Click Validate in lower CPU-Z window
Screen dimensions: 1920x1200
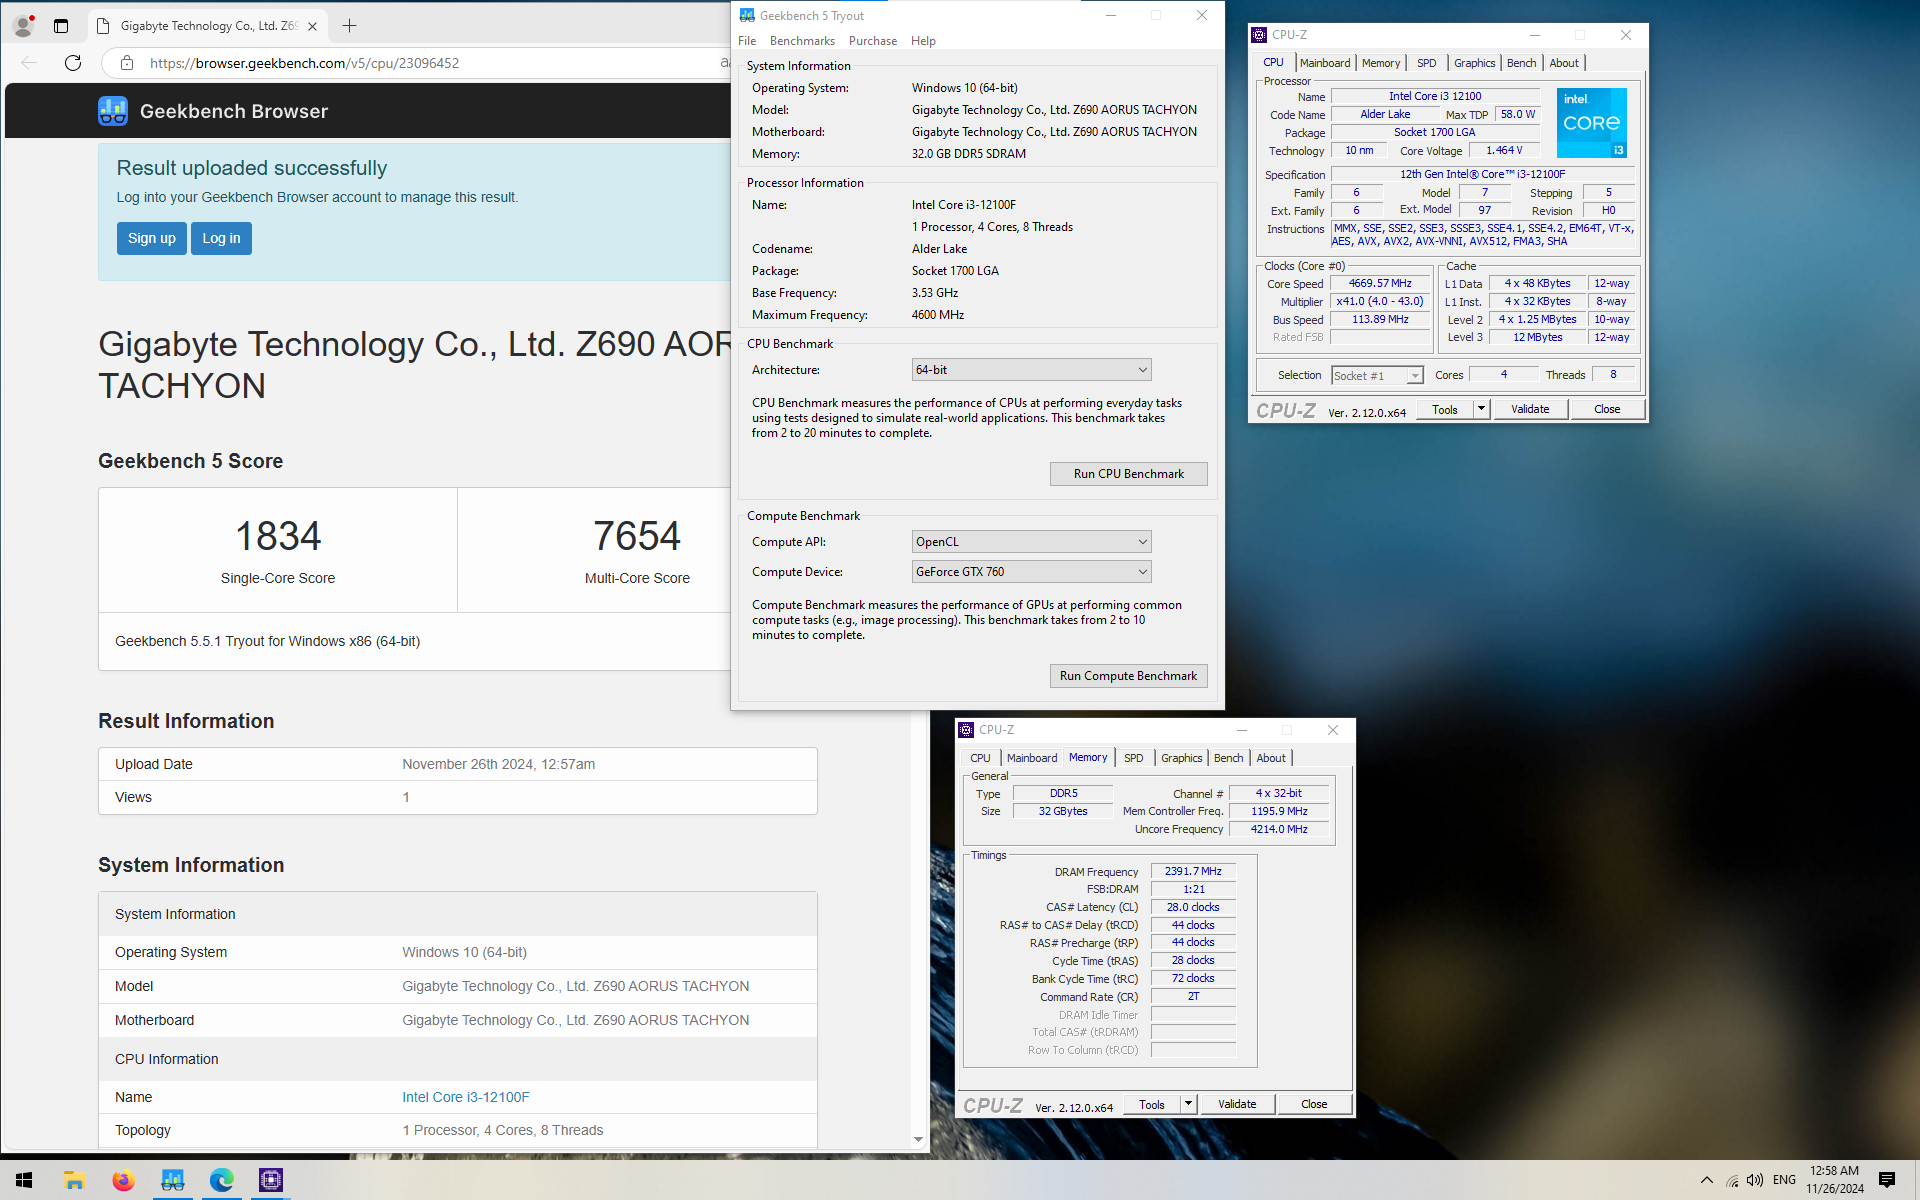tap(1237, 1104)
